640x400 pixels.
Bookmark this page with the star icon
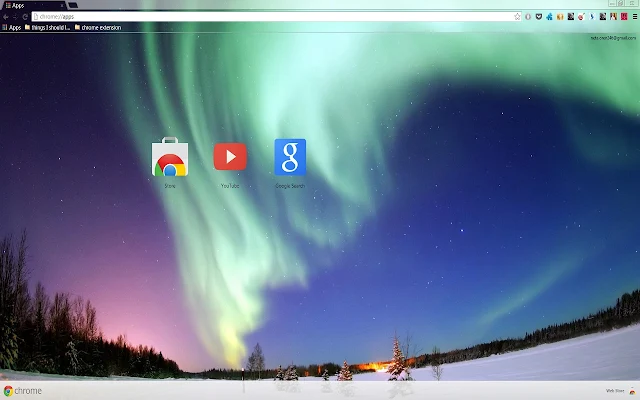pyautogui.click(x=517, y=17)
